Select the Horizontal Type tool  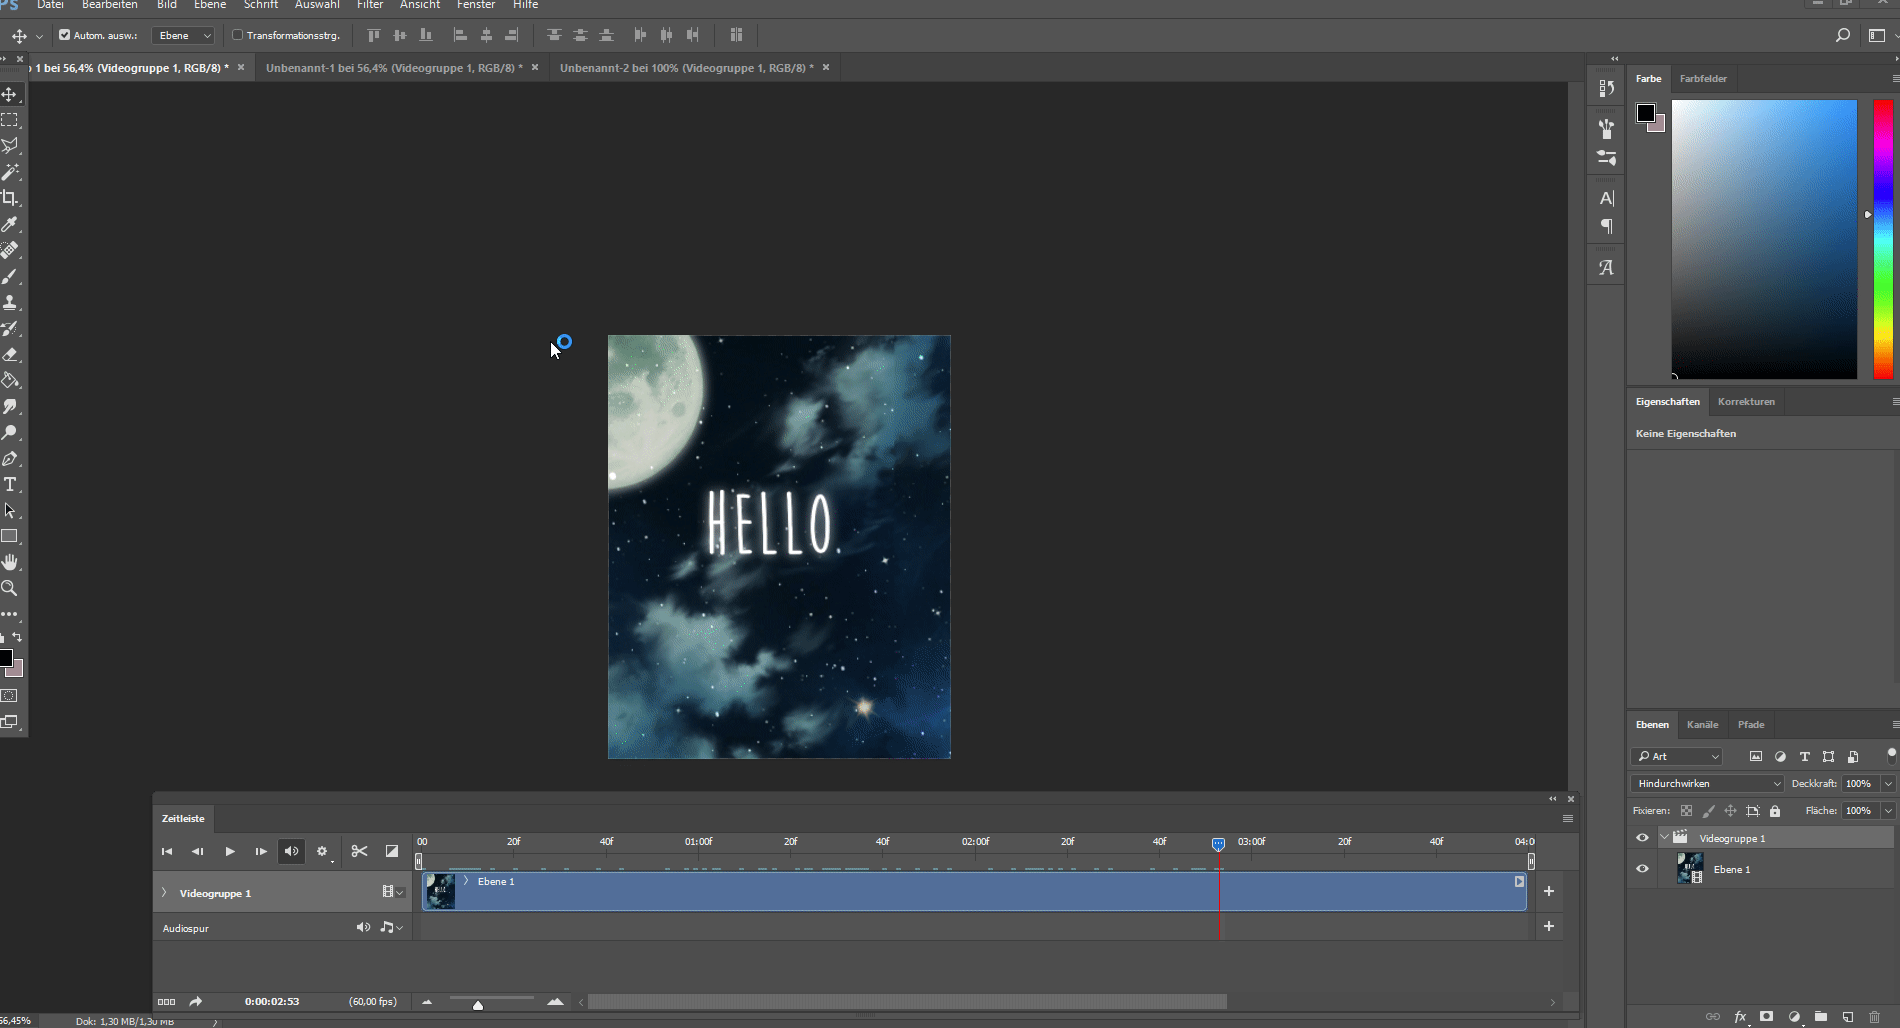[10, 485]
